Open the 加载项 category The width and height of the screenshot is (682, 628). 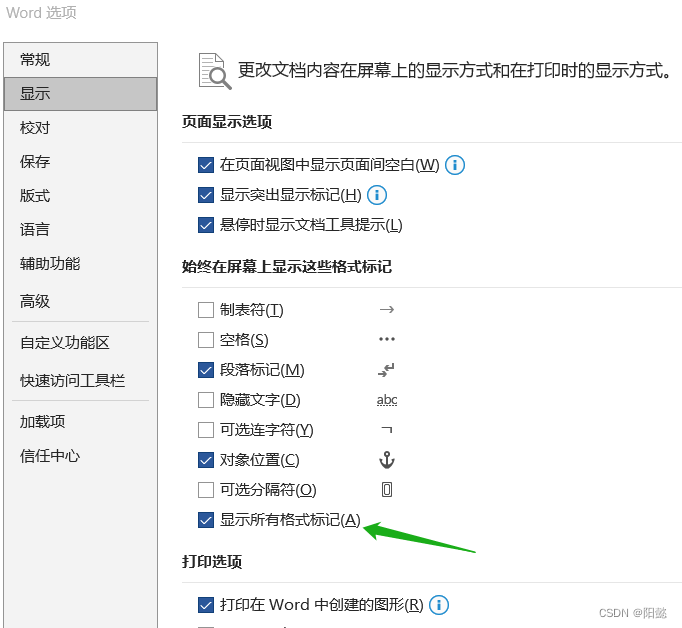80,421
